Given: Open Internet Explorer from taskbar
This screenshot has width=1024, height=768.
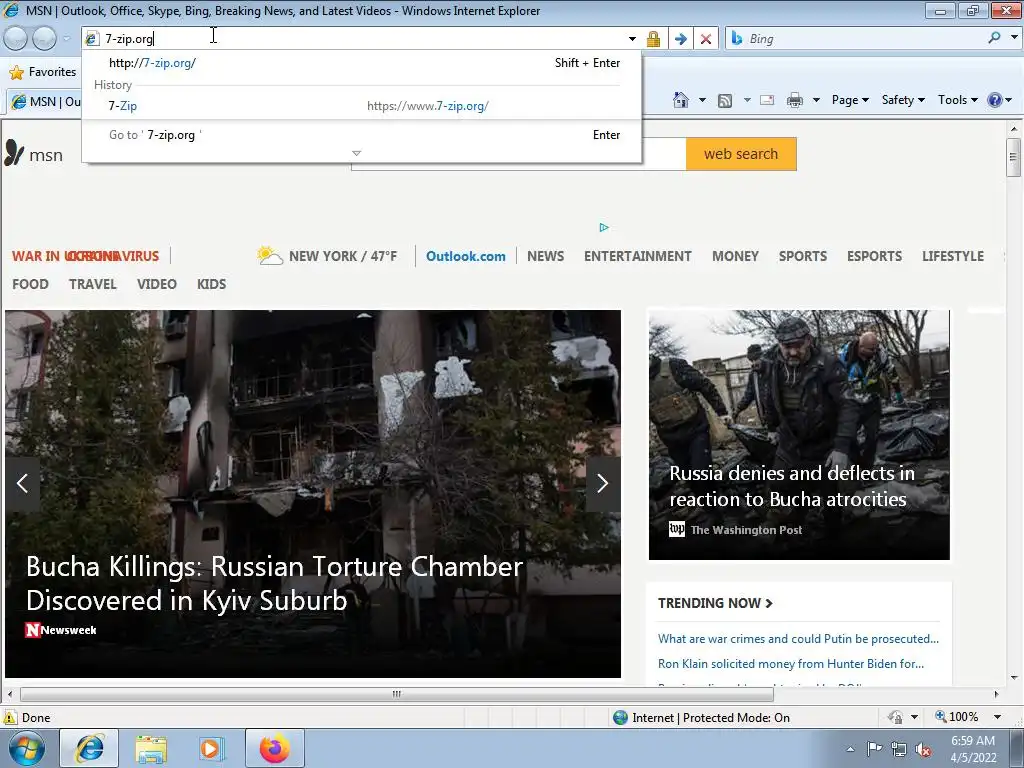Looking at the screenshot, I should click(x=89, y=748).
